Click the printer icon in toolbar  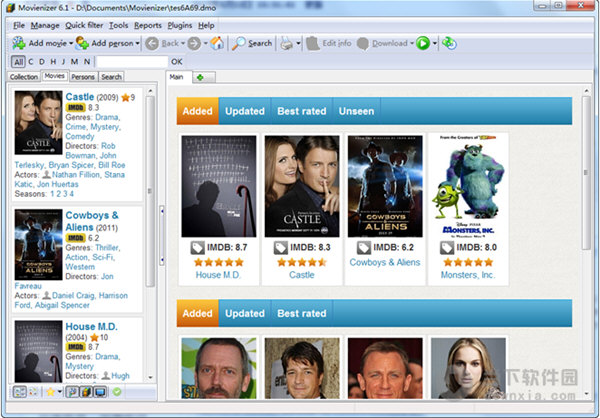click(x=287, y=43)
